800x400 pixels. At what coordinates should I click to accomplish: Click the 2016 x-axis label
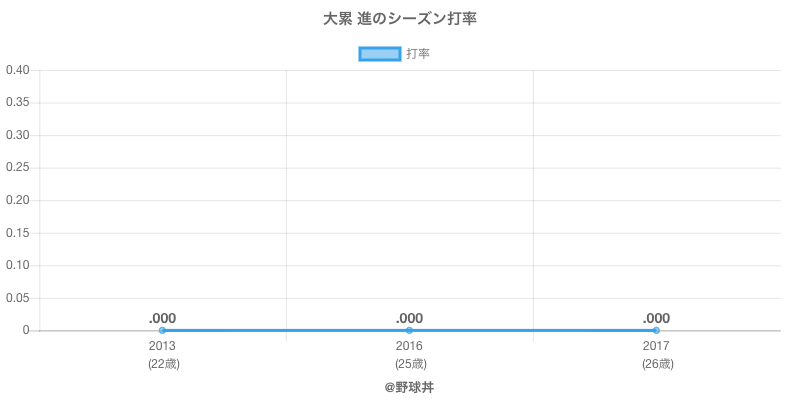[x=409, y=346]
